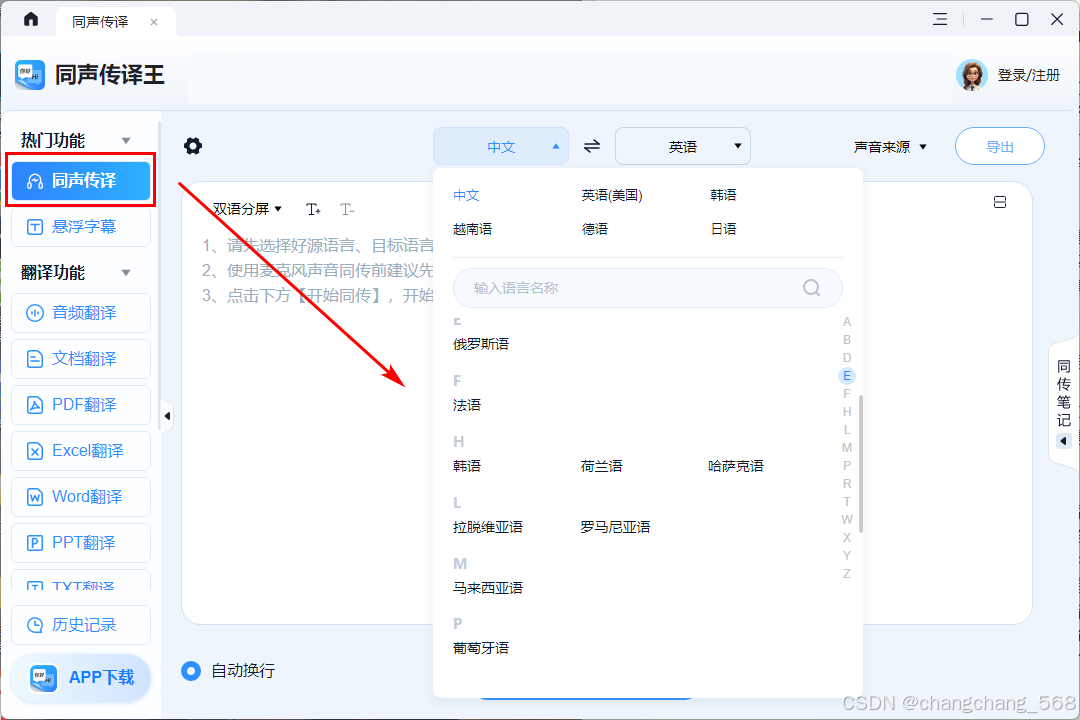Jump to letter B in index
1080x720 pixels.
coord(847,340)
